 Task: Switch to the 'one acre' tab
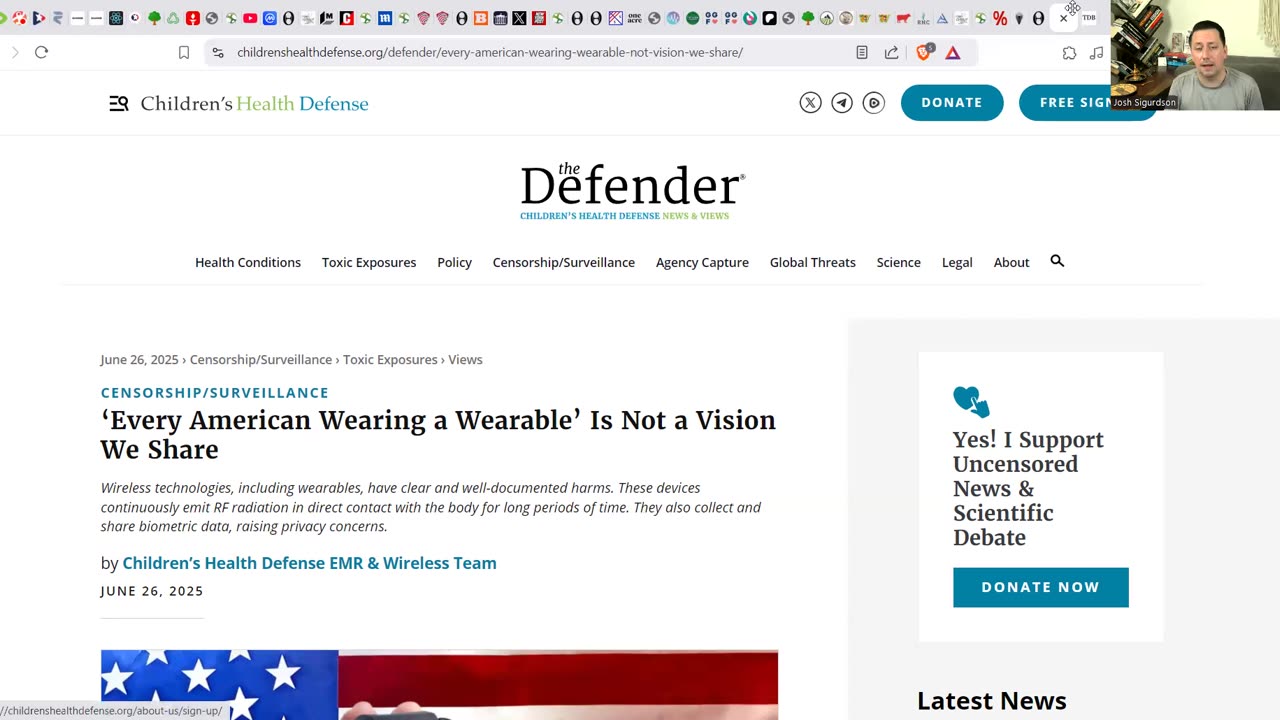coord(634,18)
